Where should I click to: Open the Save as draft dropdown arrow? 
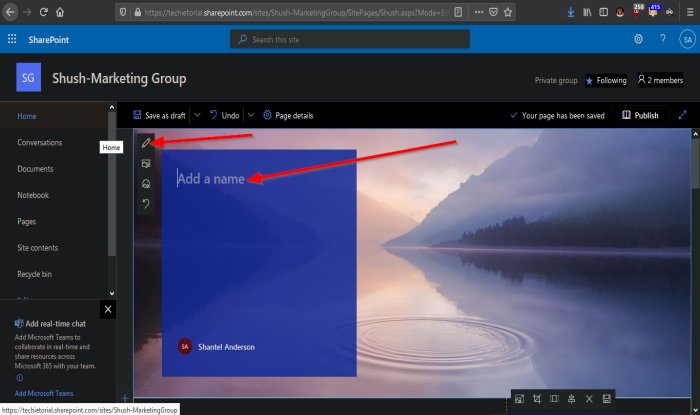coord(197,115)
